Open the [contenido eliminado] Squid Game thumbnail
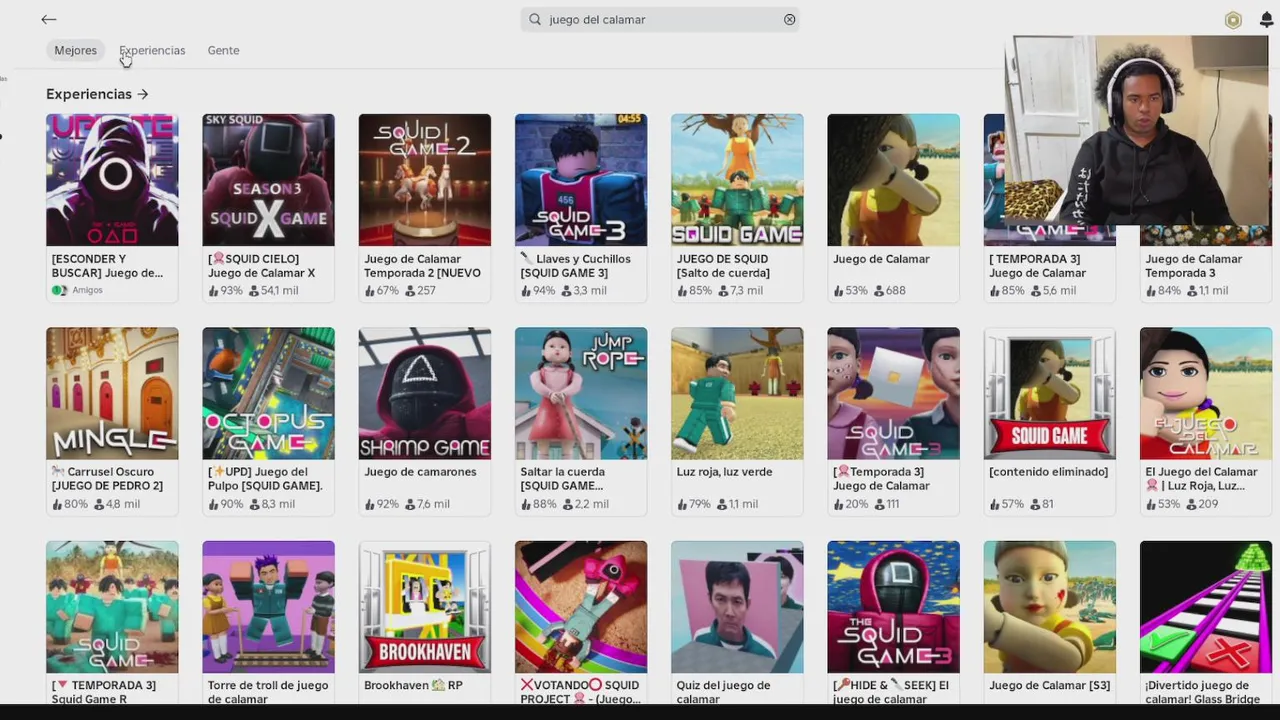 1050,393
